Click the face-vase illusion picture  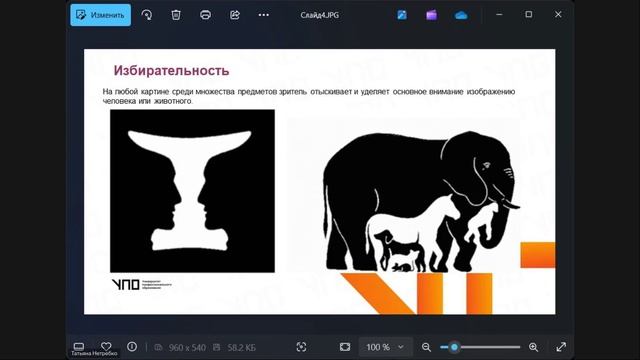[192, 191]
